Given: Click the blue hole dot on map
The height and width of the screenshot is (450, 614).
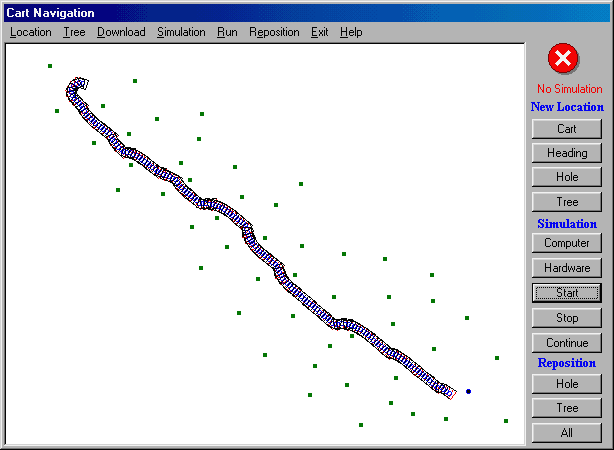Looking at the screenshot, I should (468, 391).
